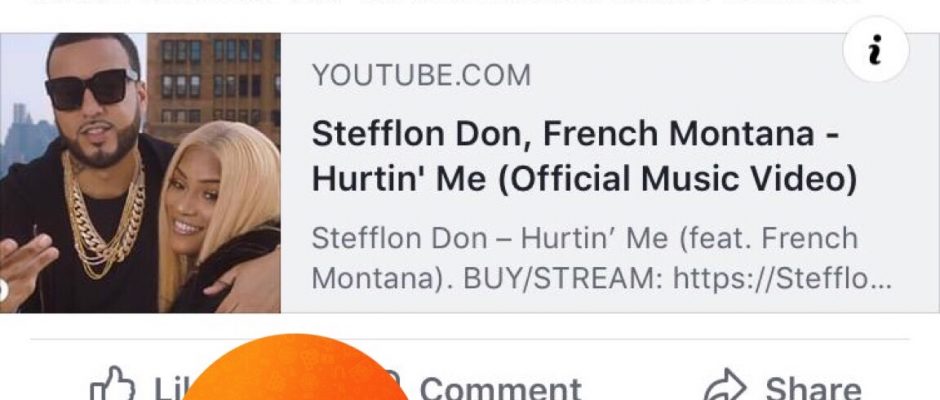Open the Hurtin' Me music video thumbnail
This screenshot has height=400, width=940.
[140, 173]
